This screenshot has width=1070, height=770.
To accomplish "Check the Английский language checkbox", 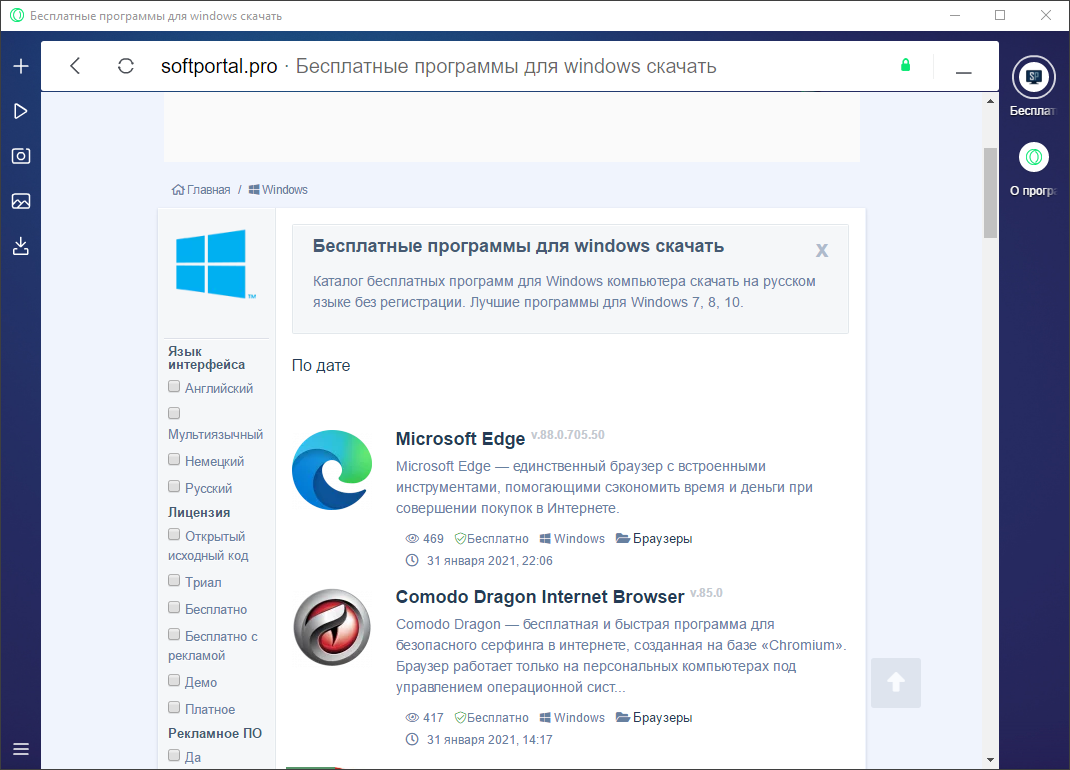I will tap(174, 387).
